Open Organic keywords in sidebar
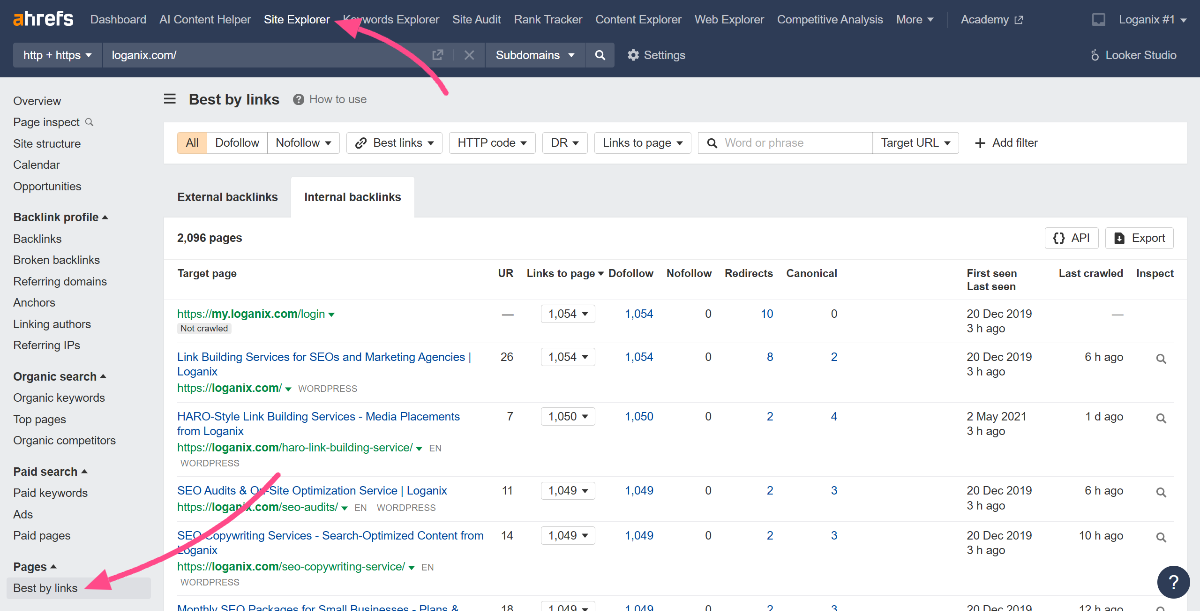Image resolution: width=1200 pixels, height=611 pixels. (x=59, y=398)
